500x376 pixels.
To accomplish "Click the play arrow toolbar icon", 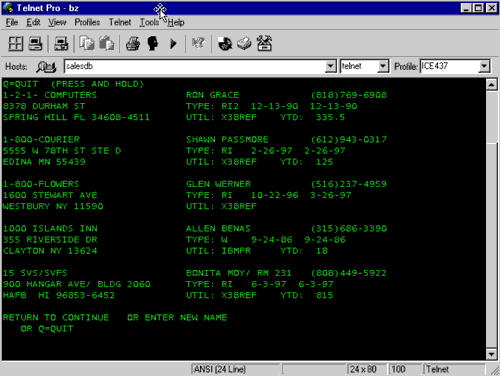I will point(173,44).
